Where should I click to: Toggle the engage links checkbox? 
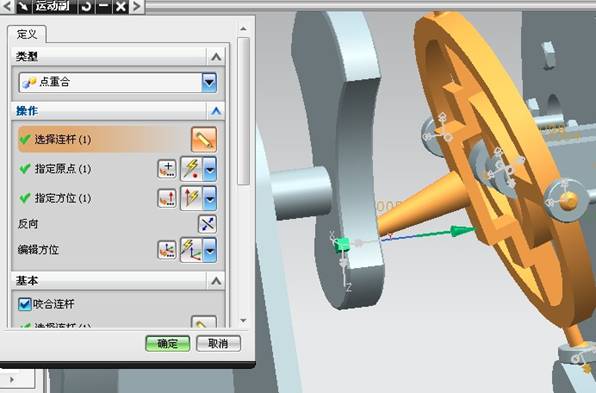pos(25,304)
